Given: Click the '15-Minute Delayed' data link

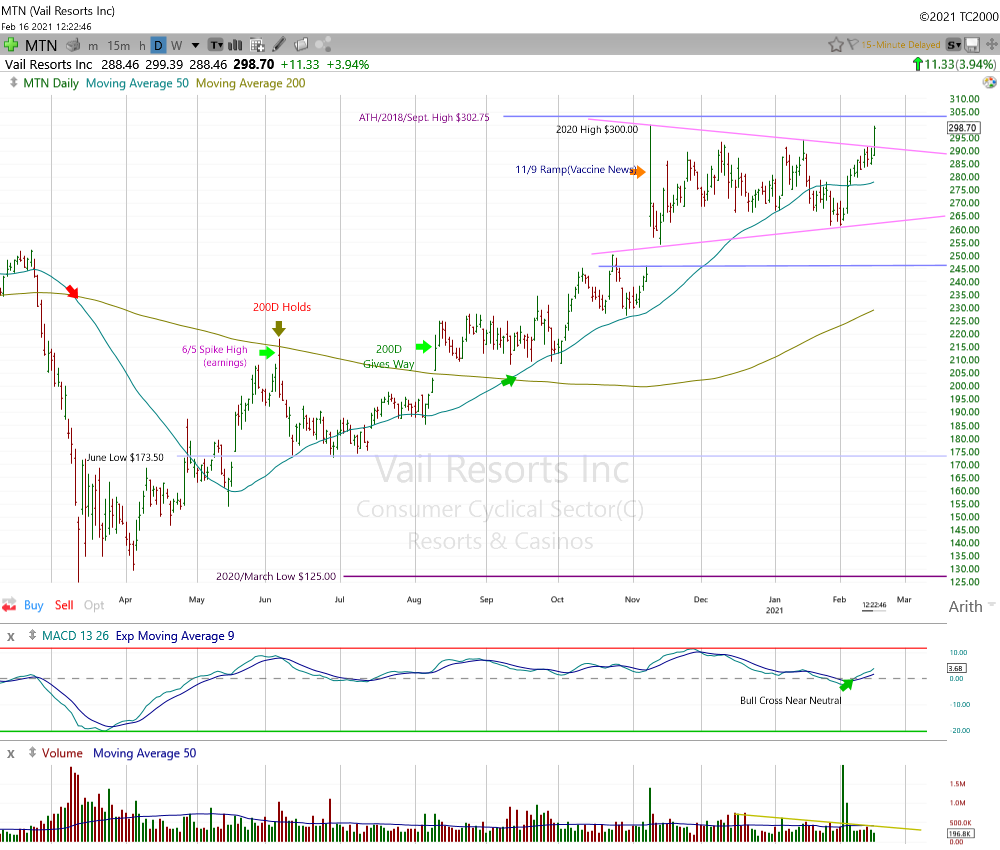Looking at the screenshot, I should [901, 45].
